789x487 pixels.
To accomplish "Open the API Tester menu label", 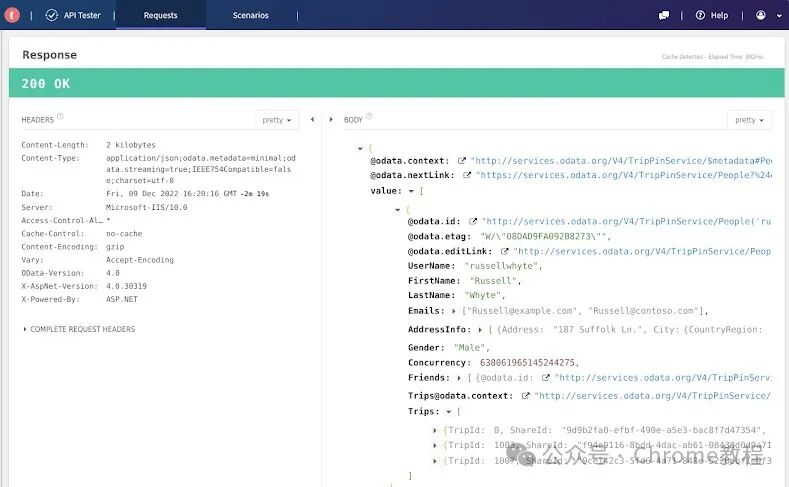I will click(82, 16).
